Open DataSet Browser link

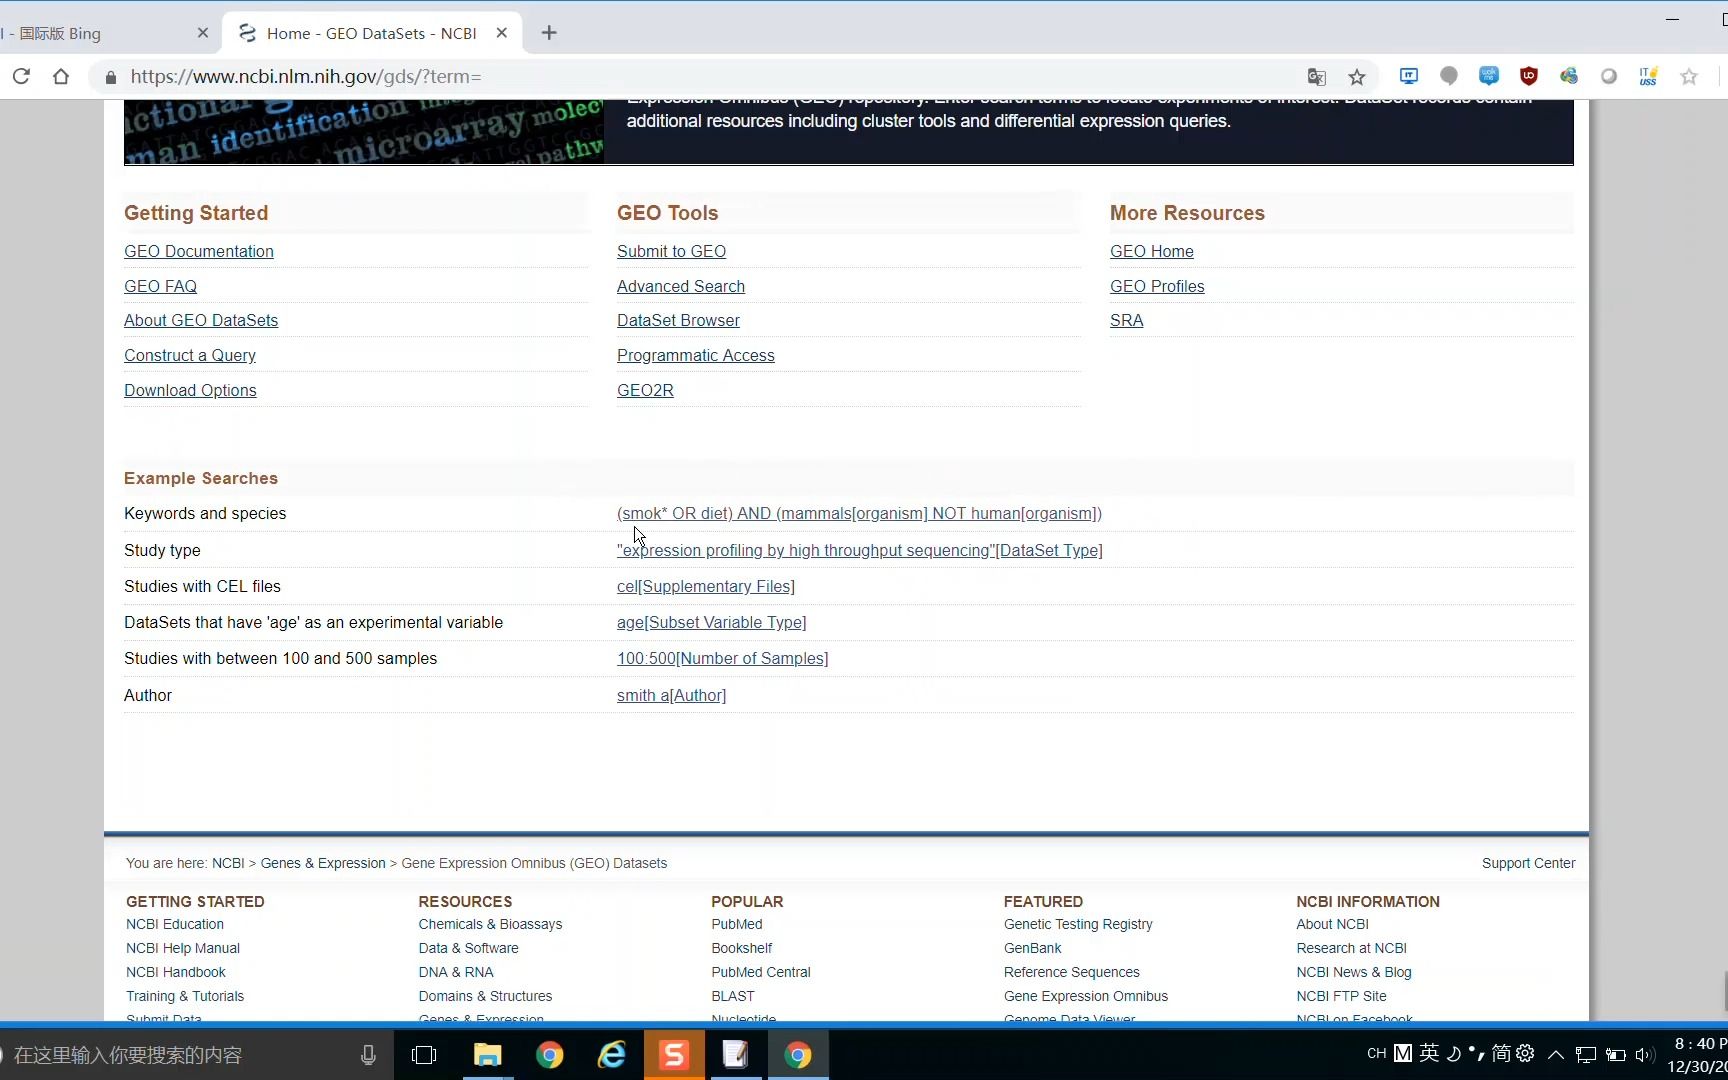(678, 321)
